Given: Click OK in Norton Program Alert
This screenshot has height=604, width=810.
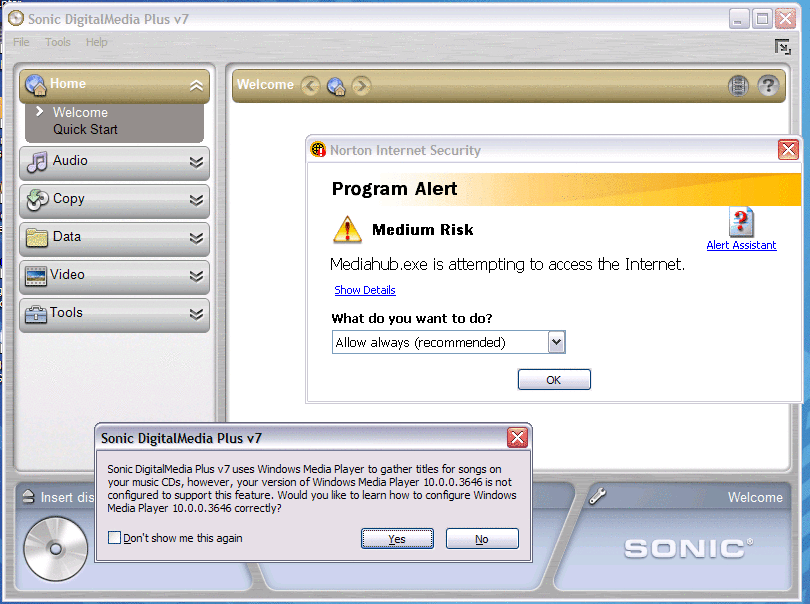Looking at the screenshot, I should tap(554, 380).
